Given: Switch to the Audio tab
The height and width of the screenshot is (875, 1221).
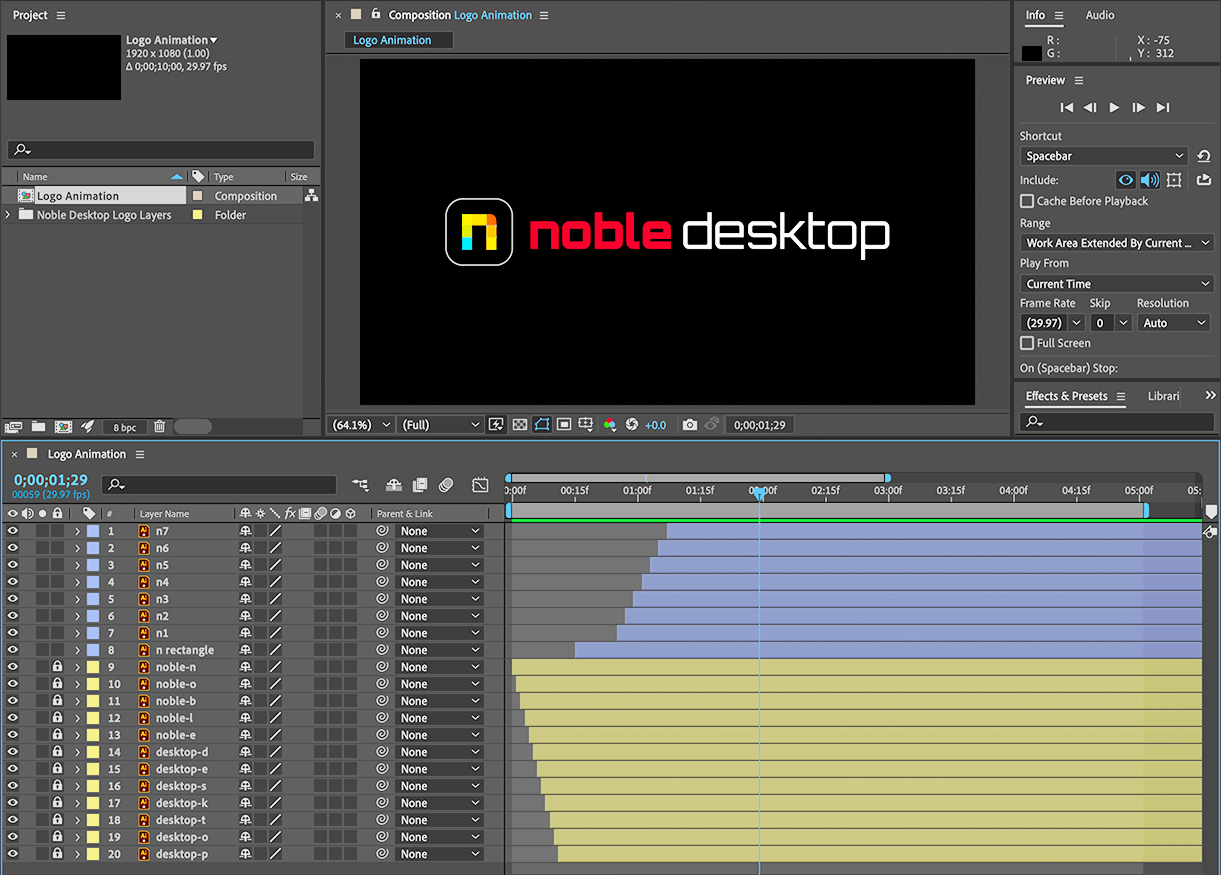Looking at the screenshot, I should (x=1100, y=15).
